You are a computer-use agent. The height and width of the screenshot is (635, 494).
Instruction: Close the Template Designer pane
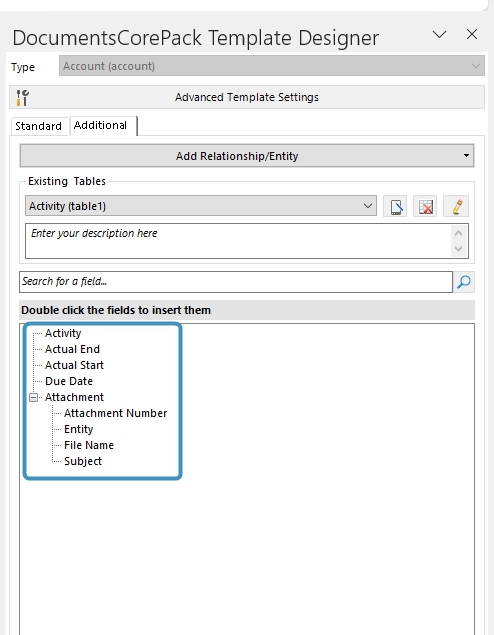click(x=472, y=34)
